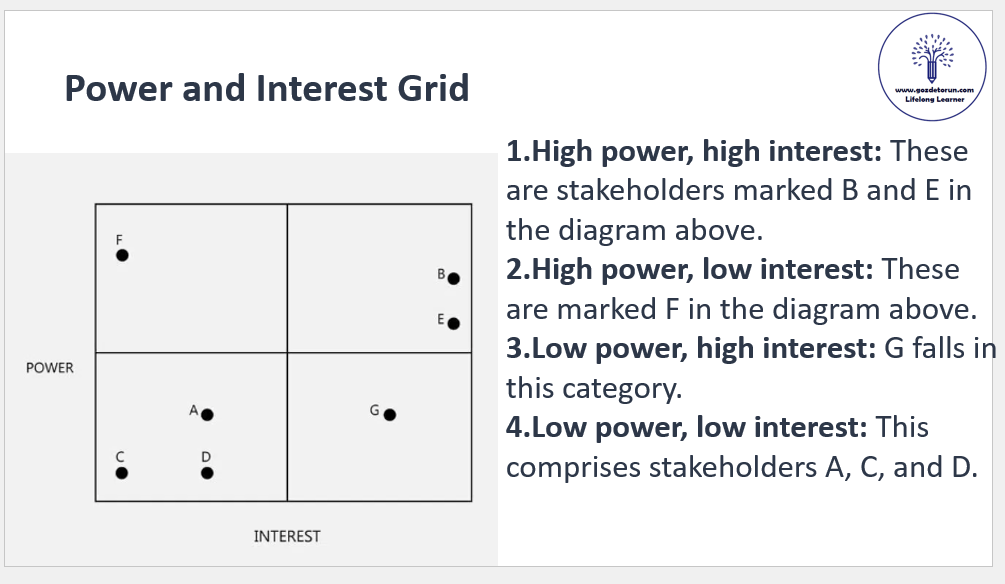
Task: Click the stakeholder C dot
Action: [122, 473]
